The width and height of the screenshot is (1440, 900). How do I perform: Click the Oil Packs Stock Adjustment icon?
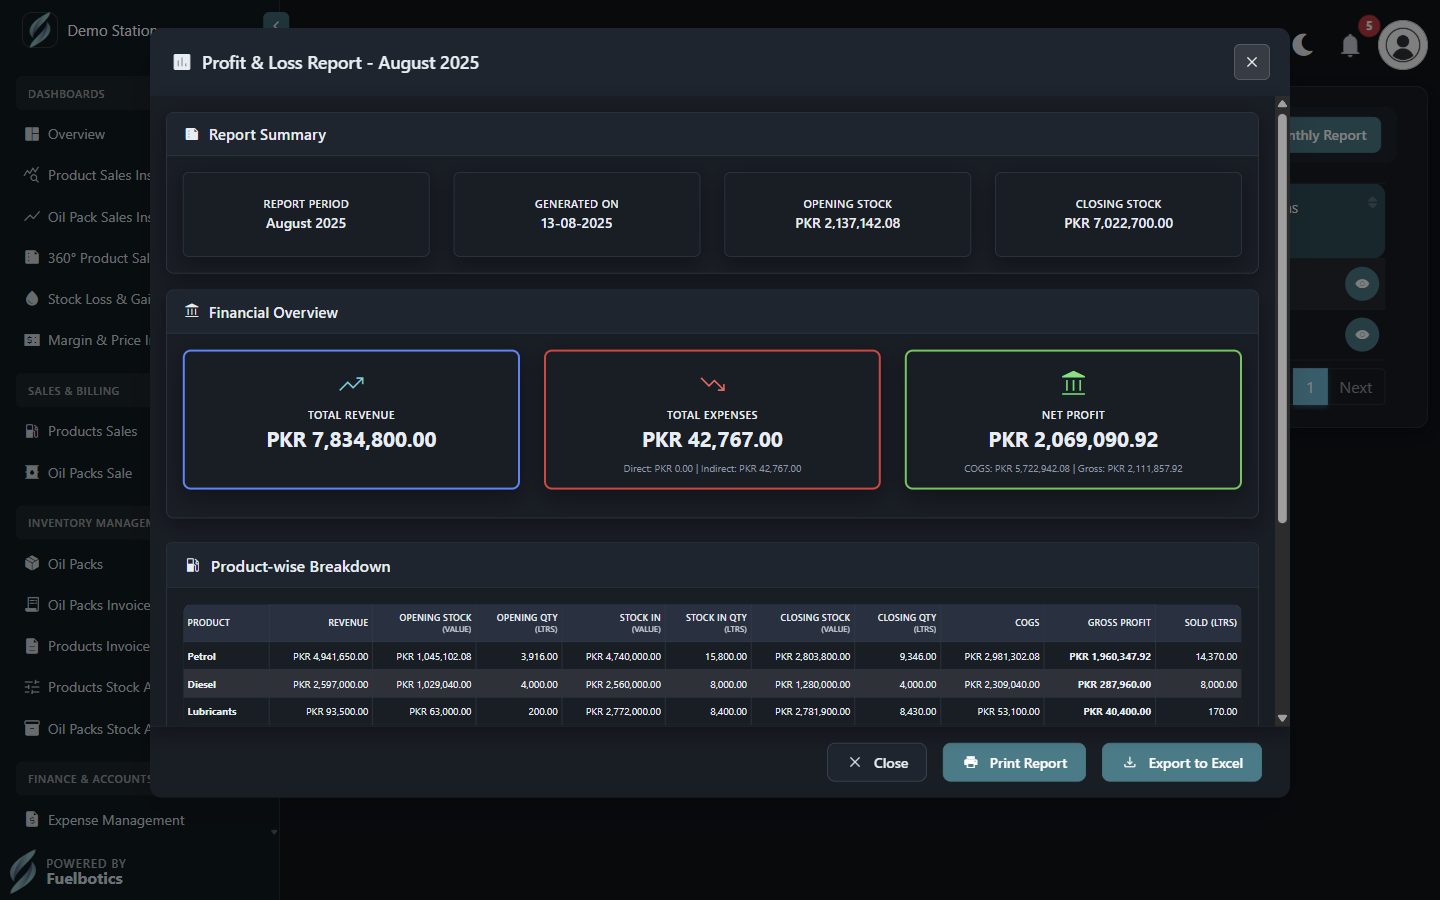(32, 729)
